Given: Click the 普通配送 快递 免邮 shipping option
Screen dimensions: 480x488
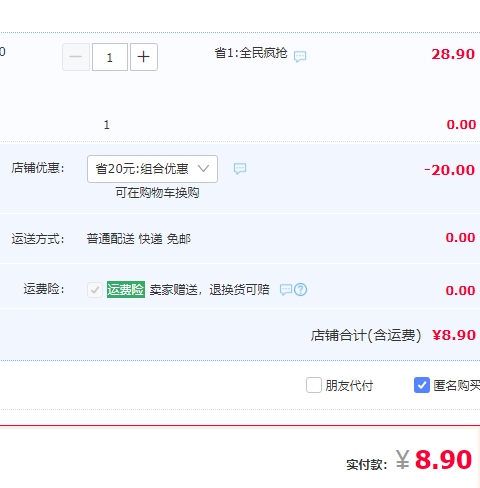Looking at the screenshot, I should click(x=139, y=239).
